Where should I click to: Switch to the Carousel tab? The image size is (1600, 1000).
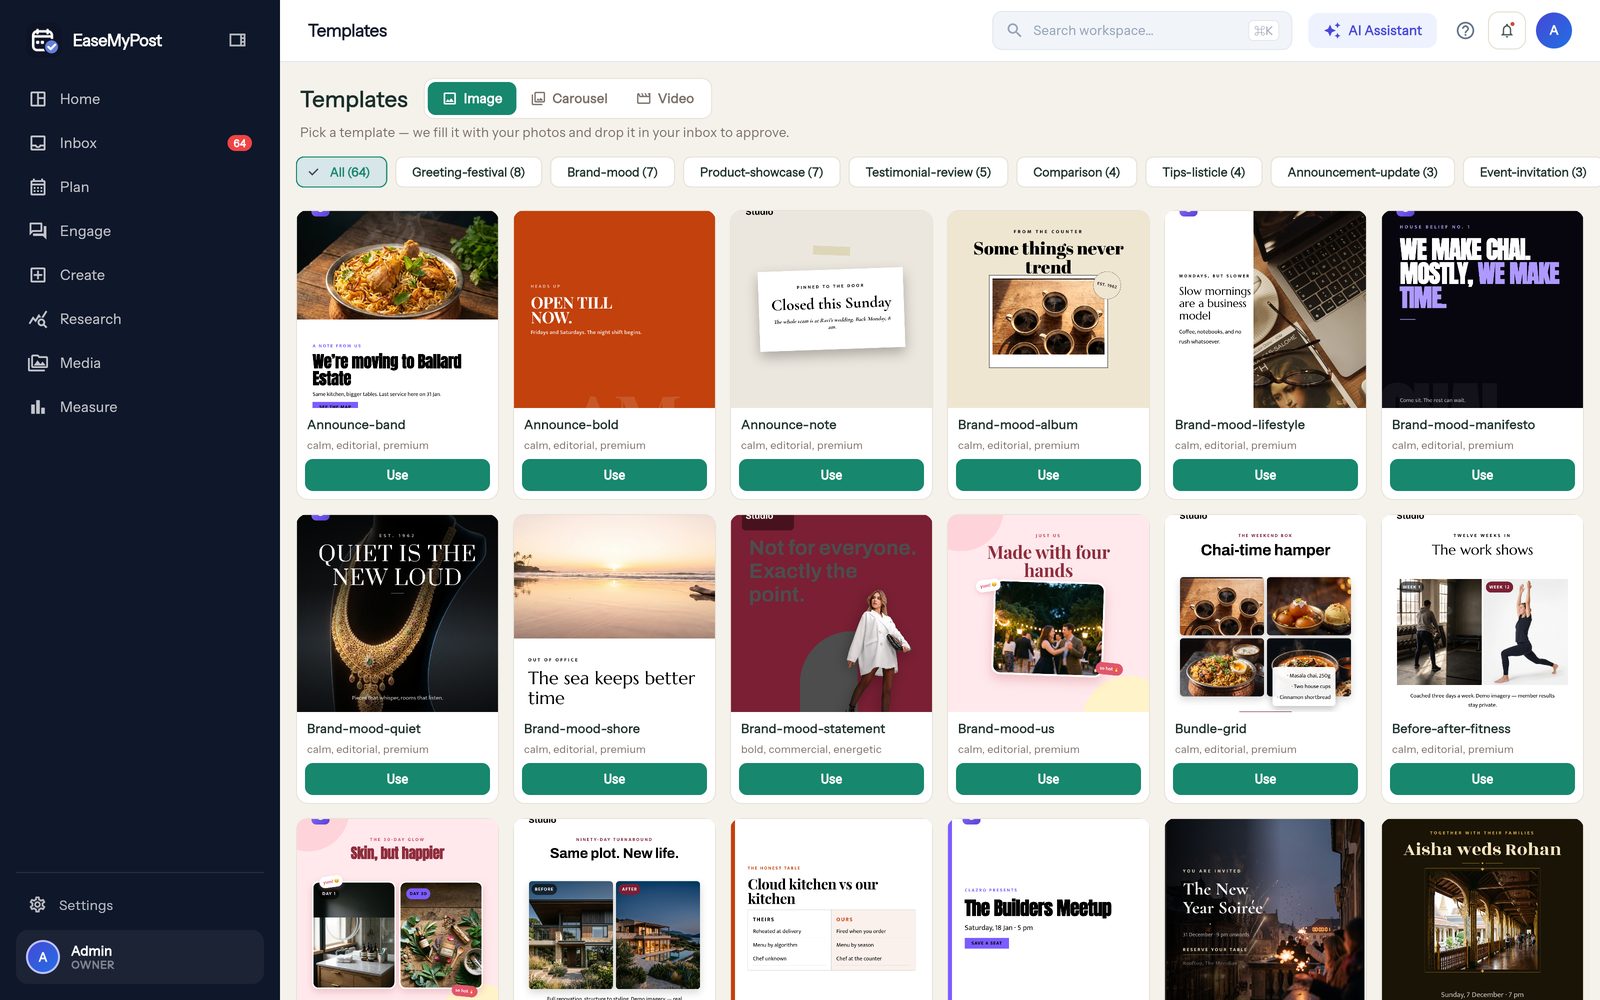(569, 98)
